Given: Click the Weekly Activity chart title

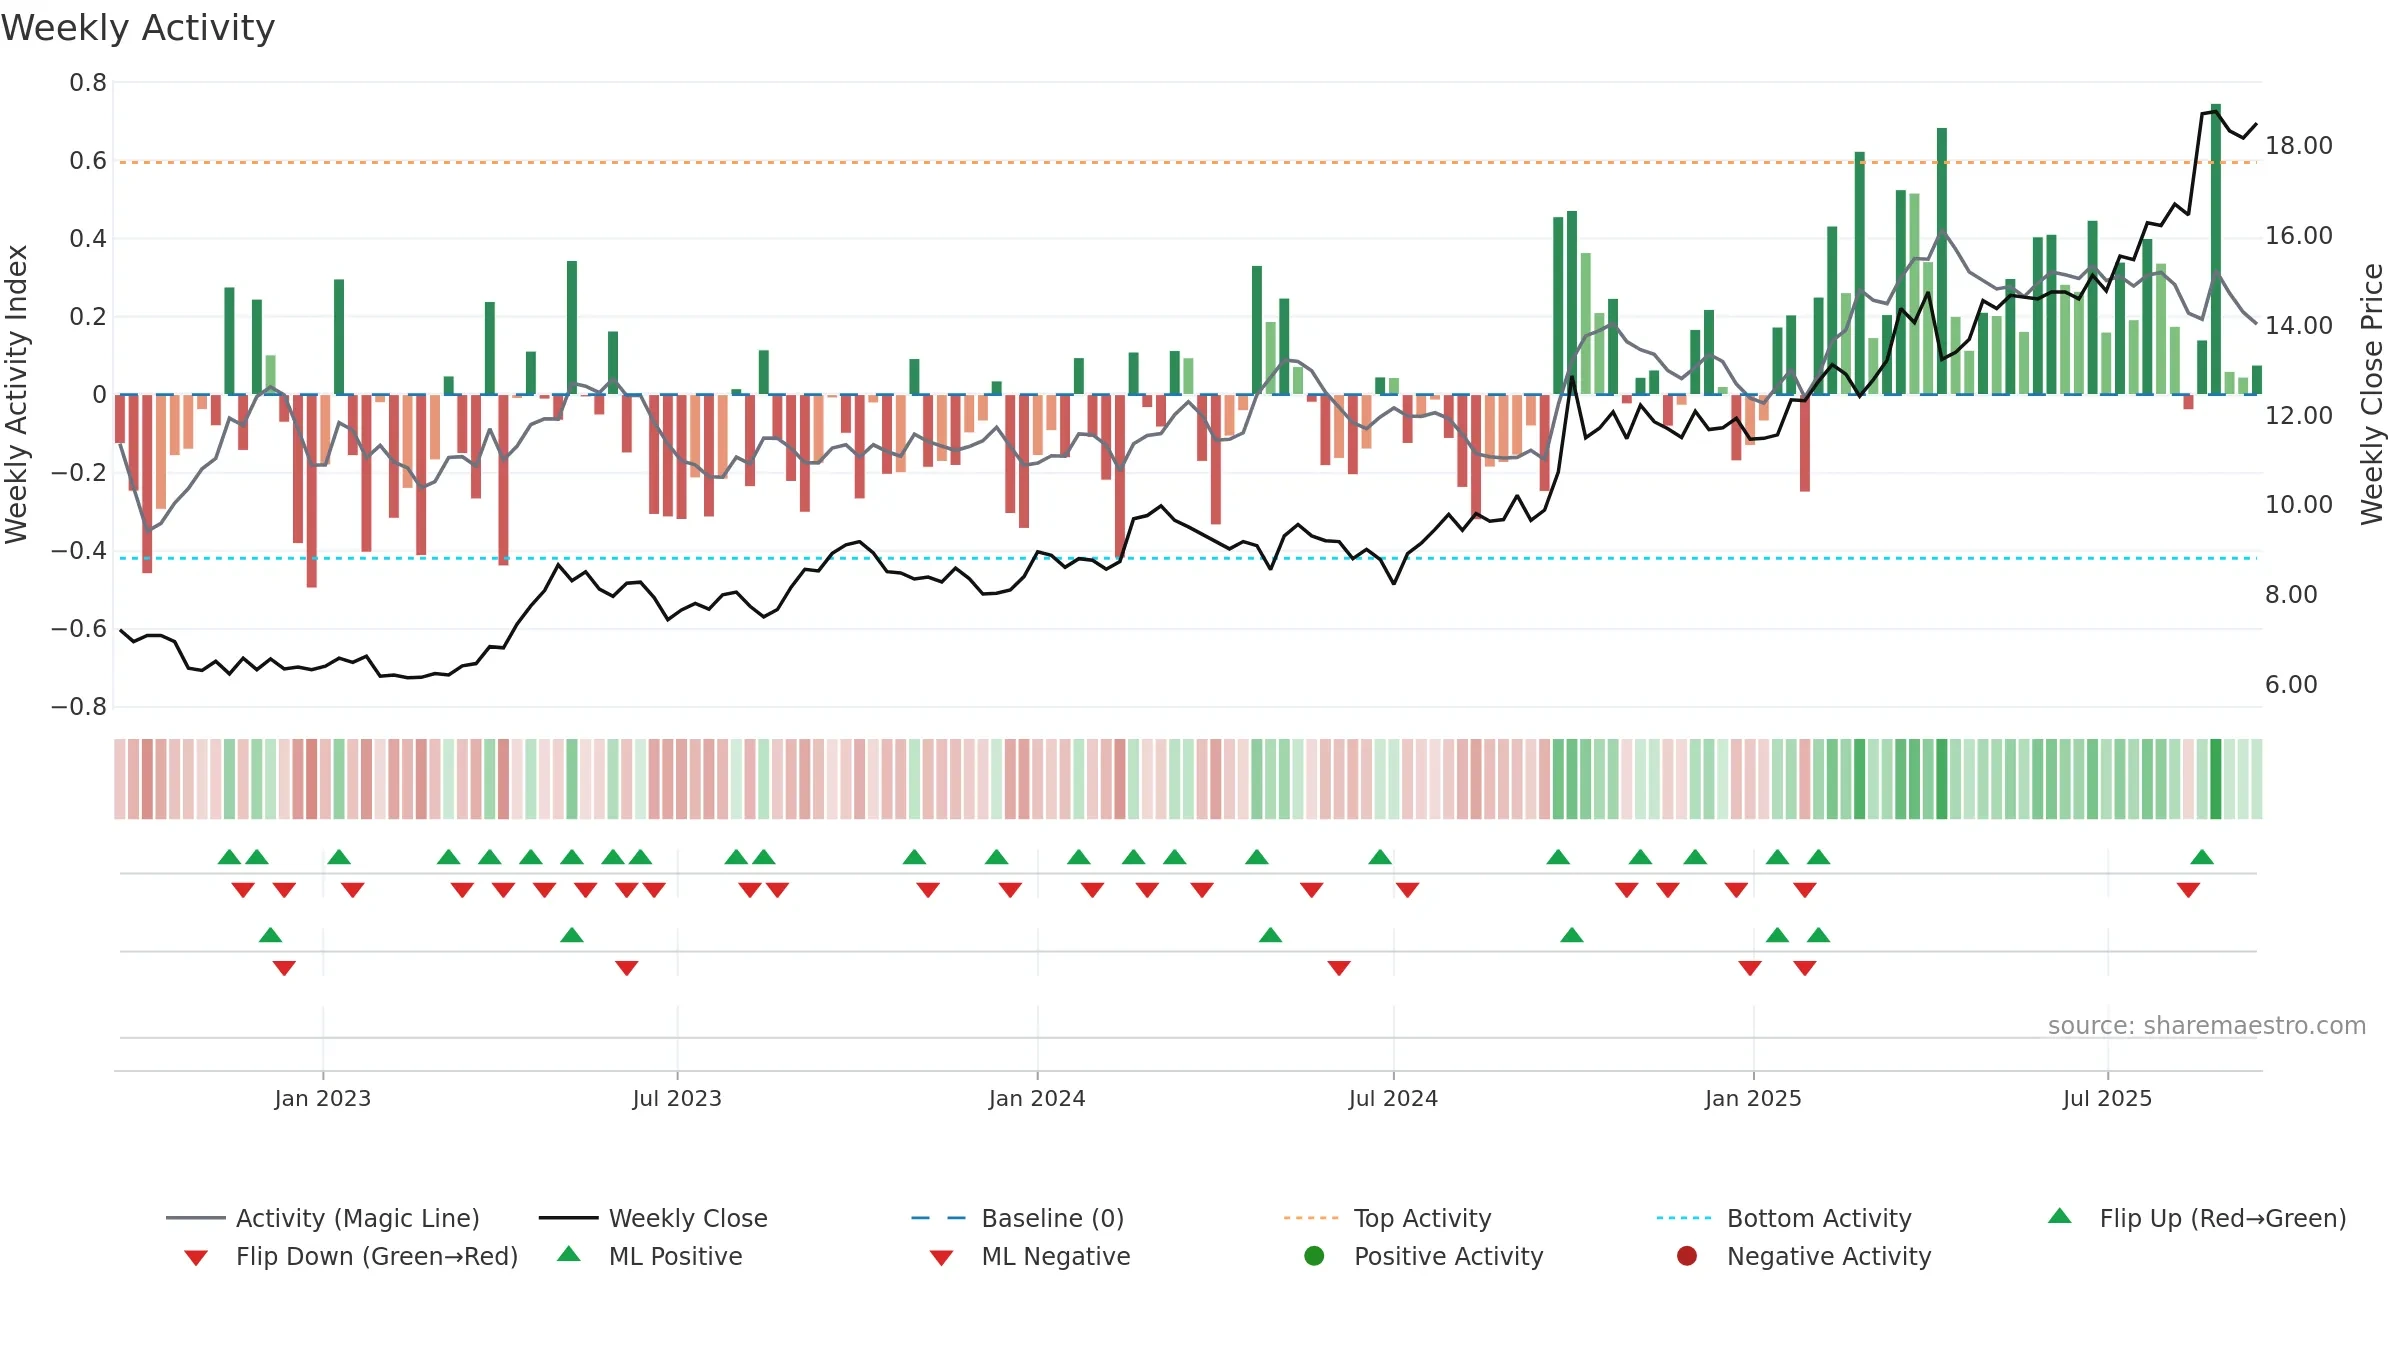Looking at the screenshot, I should click(x=138, y=28).
